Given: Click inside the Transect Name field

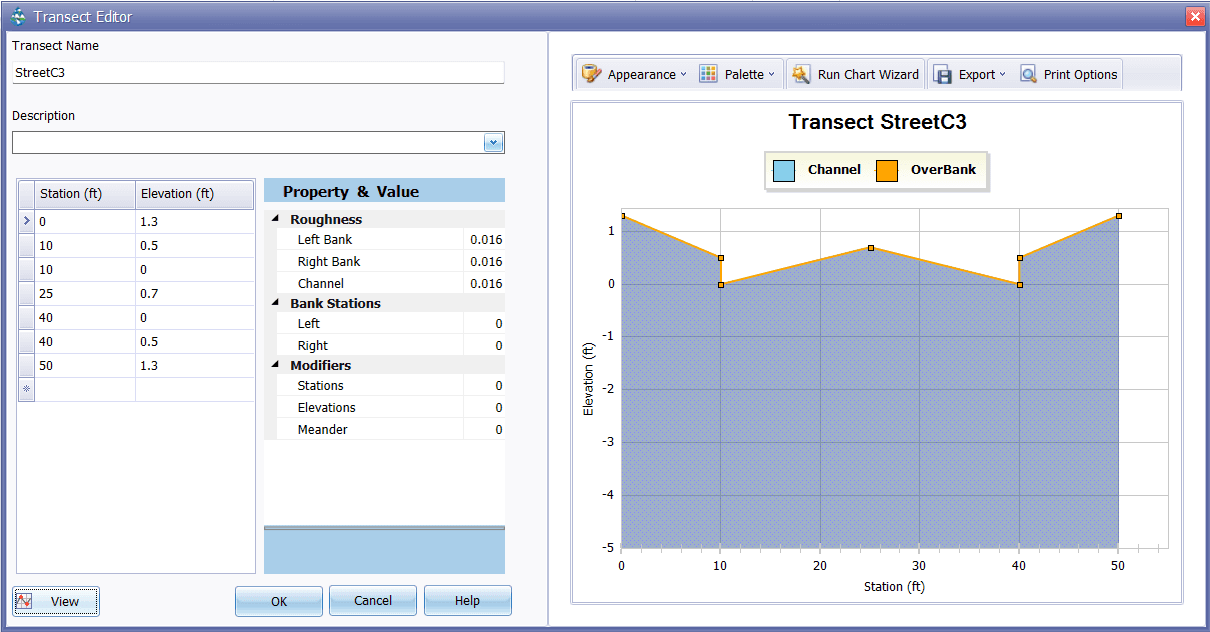Looking at the screenshot, I should 257,72.
